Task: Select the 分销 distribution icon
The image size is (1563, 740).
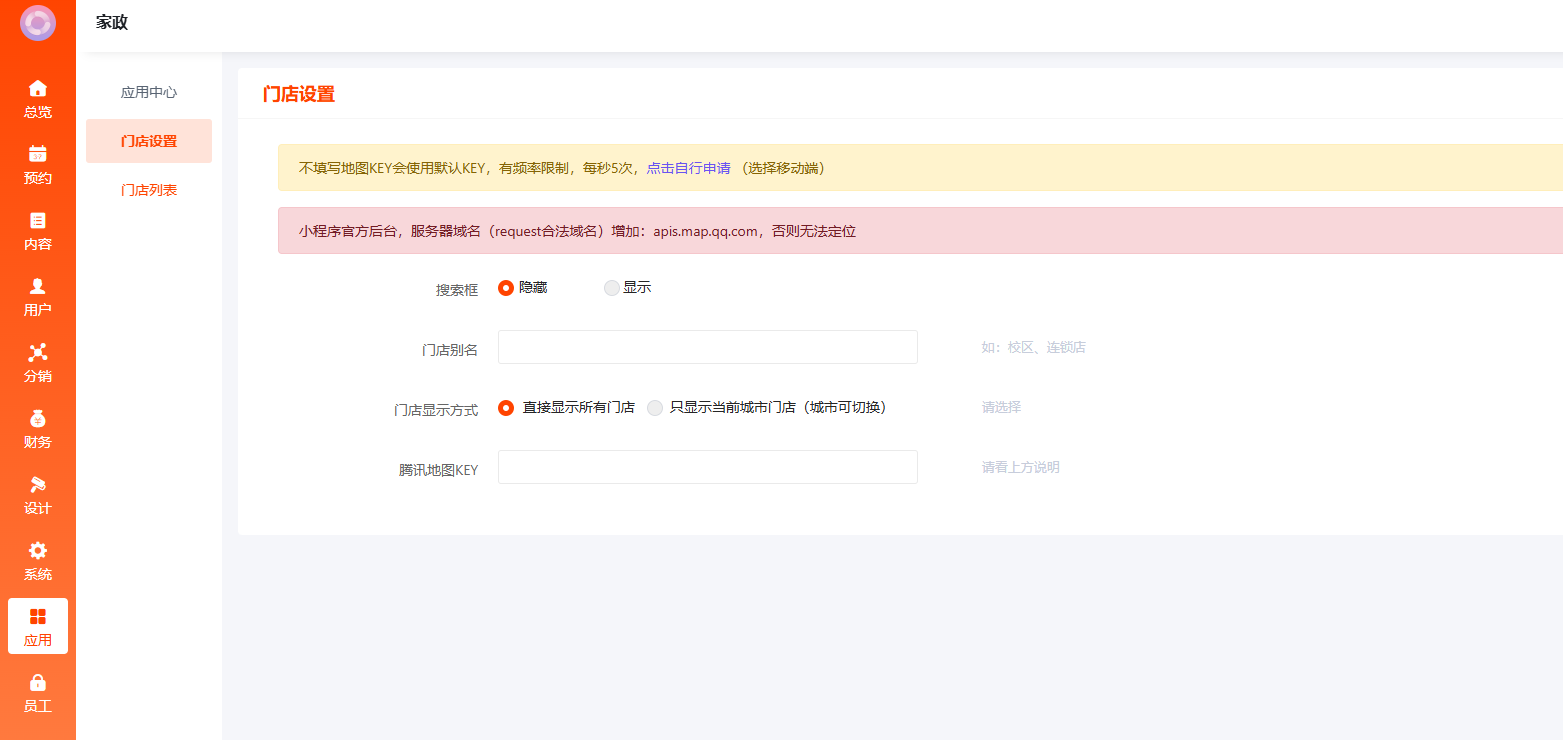Action: [x=38, y=352]
